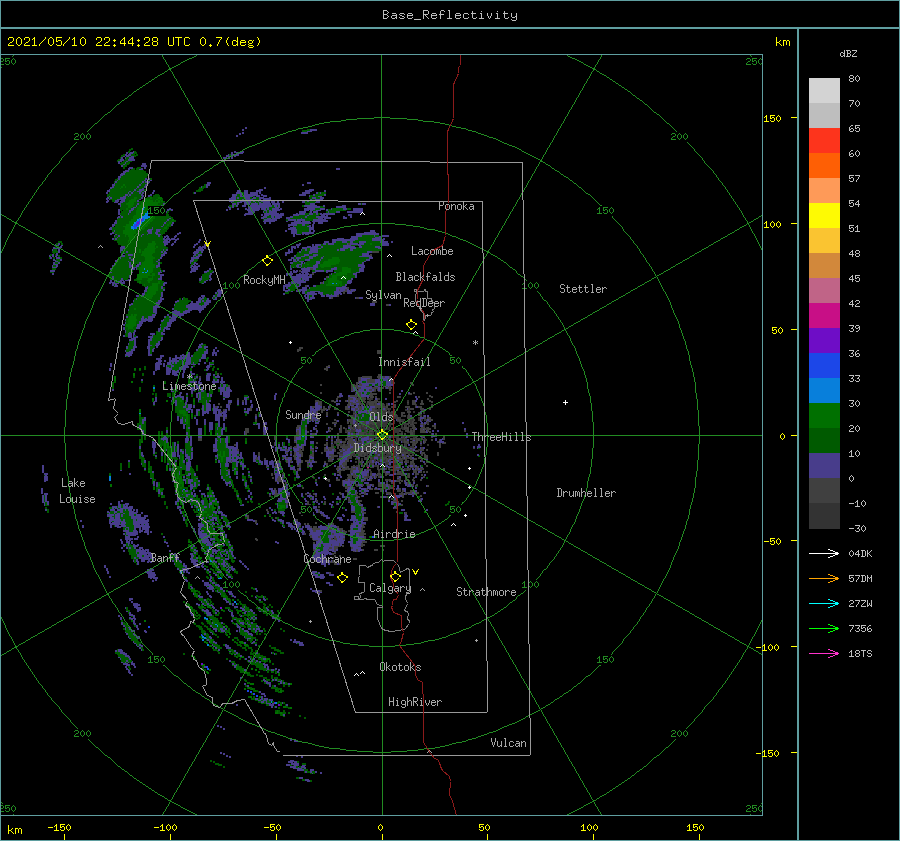The width and height of the screenshot is (900, 841).
Task: Click the Limestone label
Action: (189, 386)
